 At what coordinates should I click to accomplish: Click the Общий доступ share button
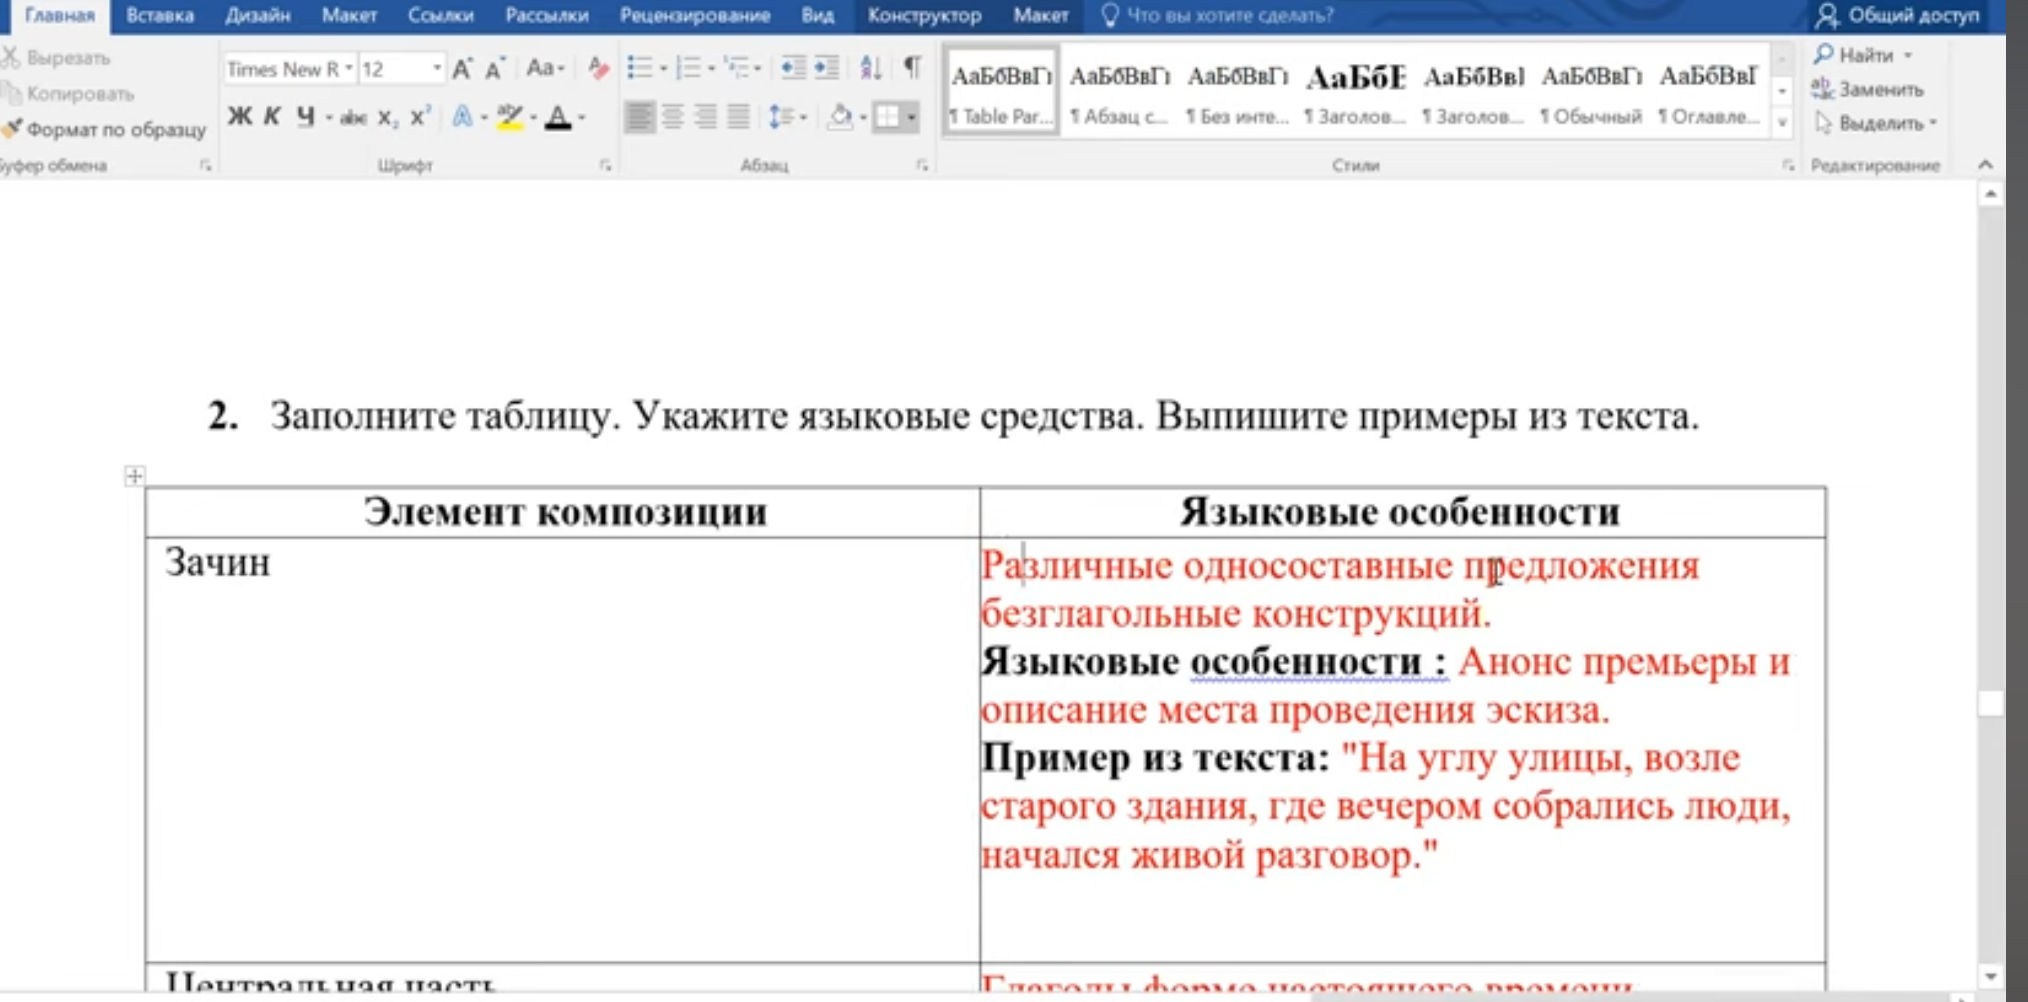[x=1898, y=15]
